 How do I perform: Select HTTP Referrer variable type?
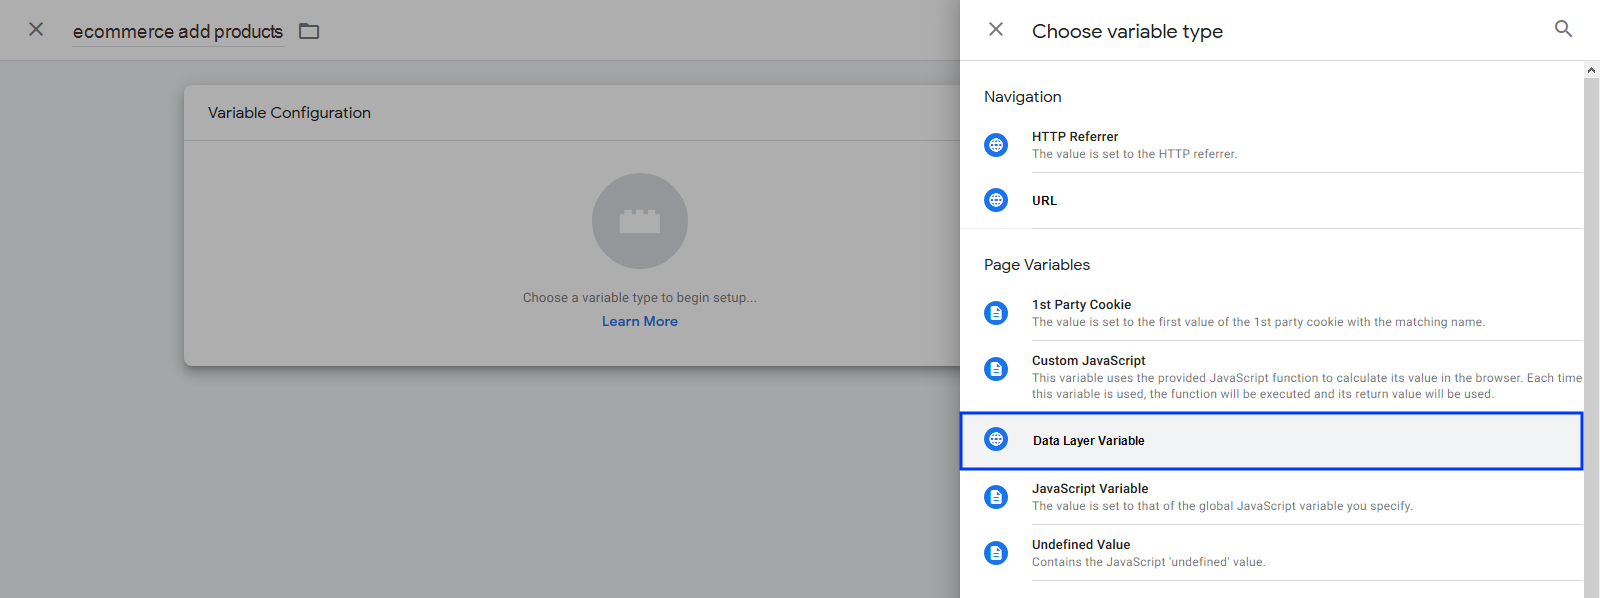tap(1075, 137)
